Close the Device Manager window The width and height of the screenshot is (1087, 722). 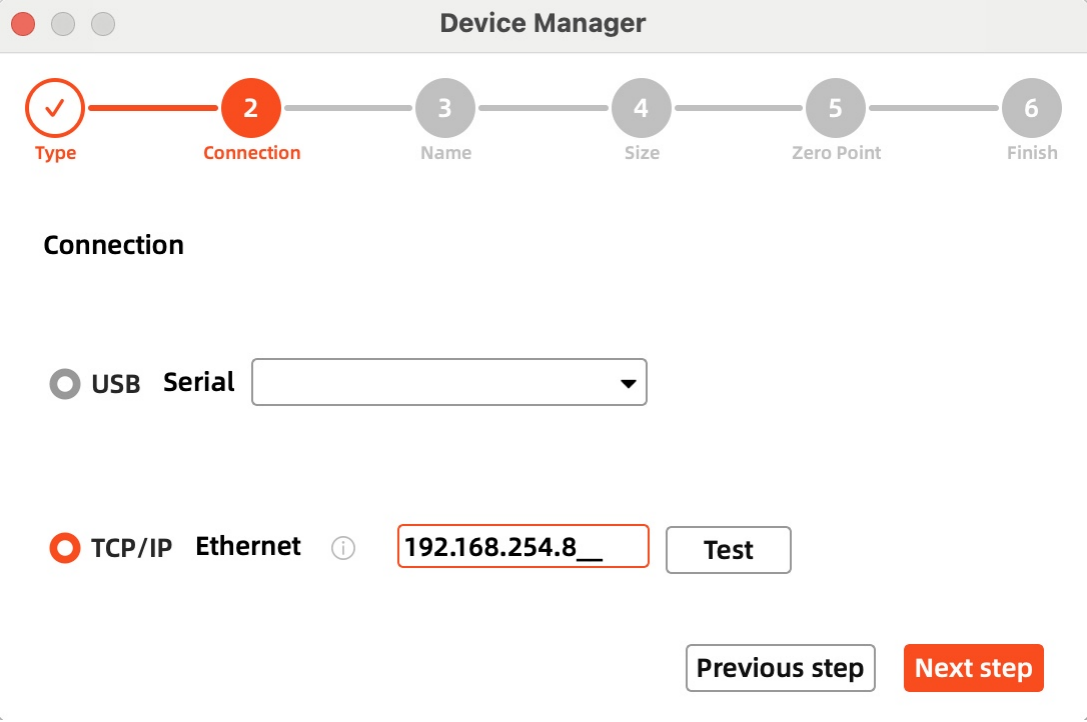pos(23,23)
